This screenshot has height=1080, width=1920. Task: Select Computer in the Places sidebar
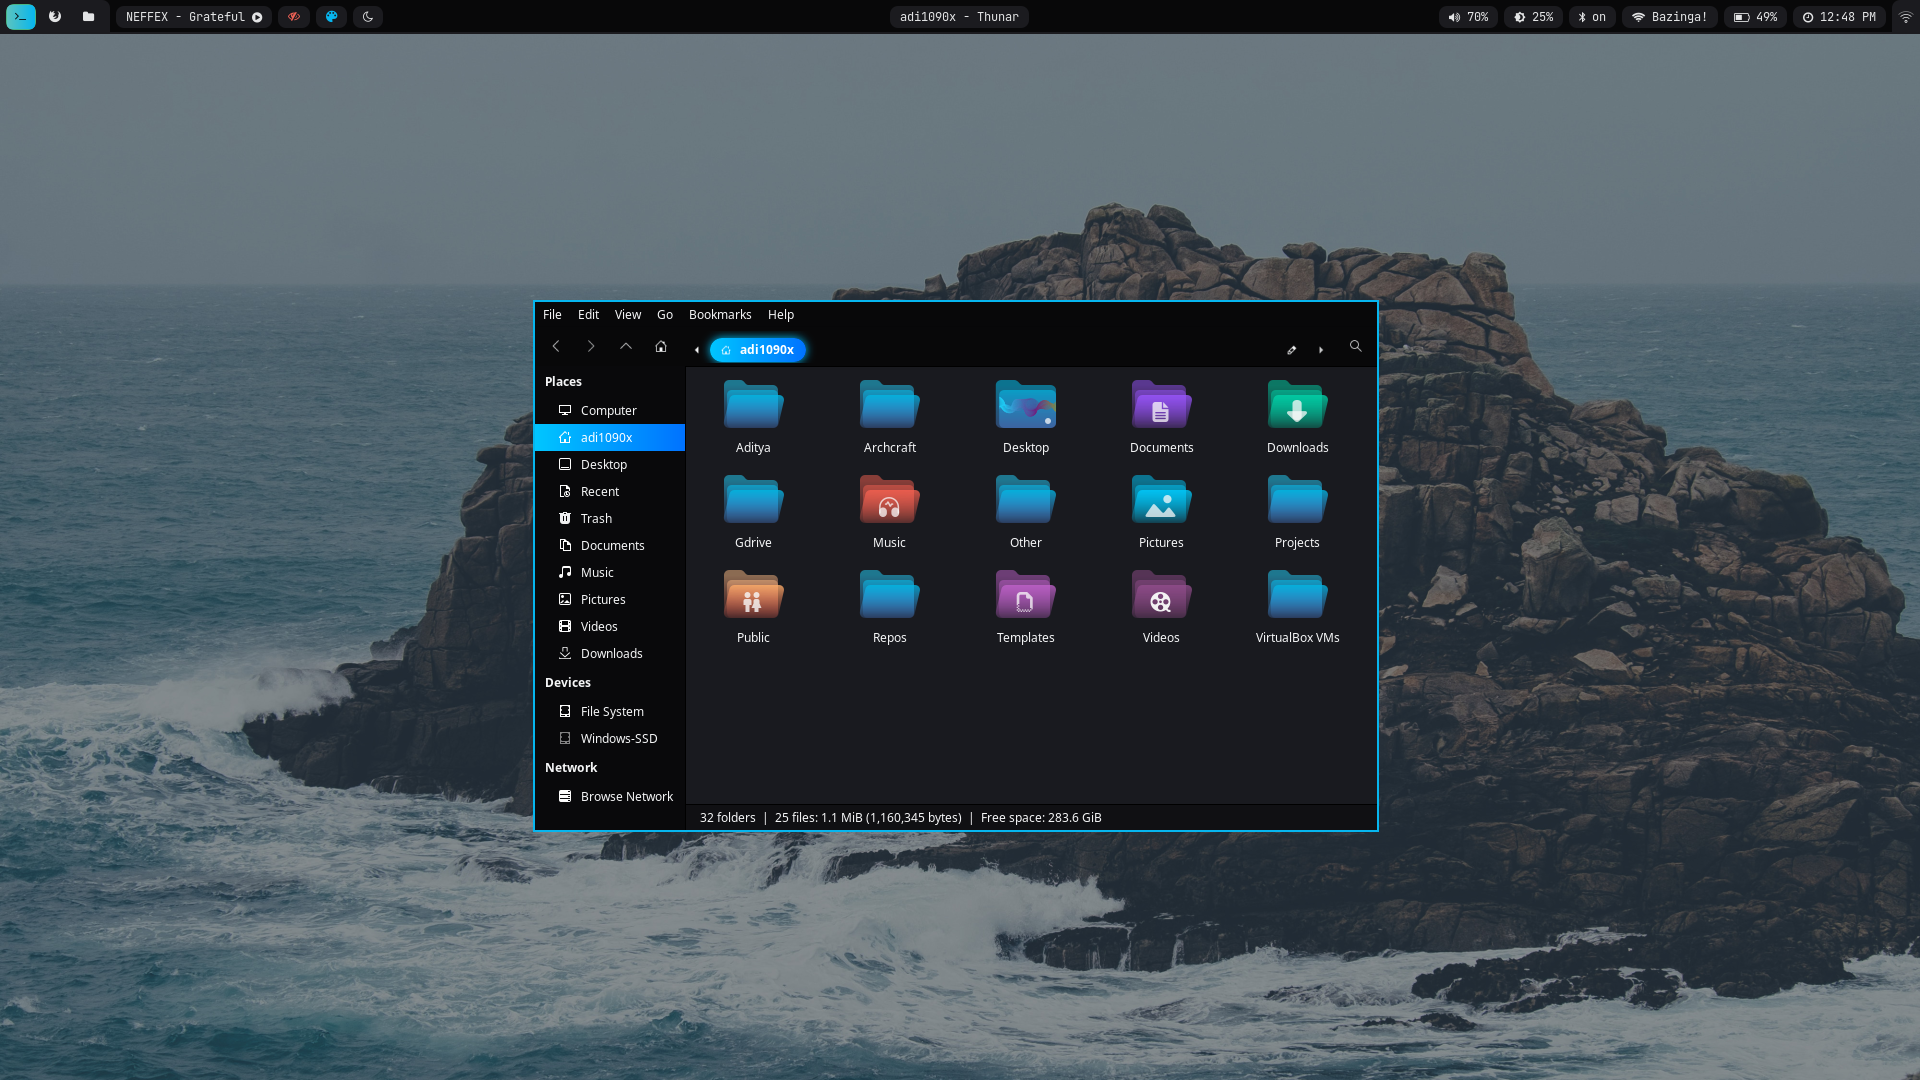pyautogui.click(x=610, y=411)
